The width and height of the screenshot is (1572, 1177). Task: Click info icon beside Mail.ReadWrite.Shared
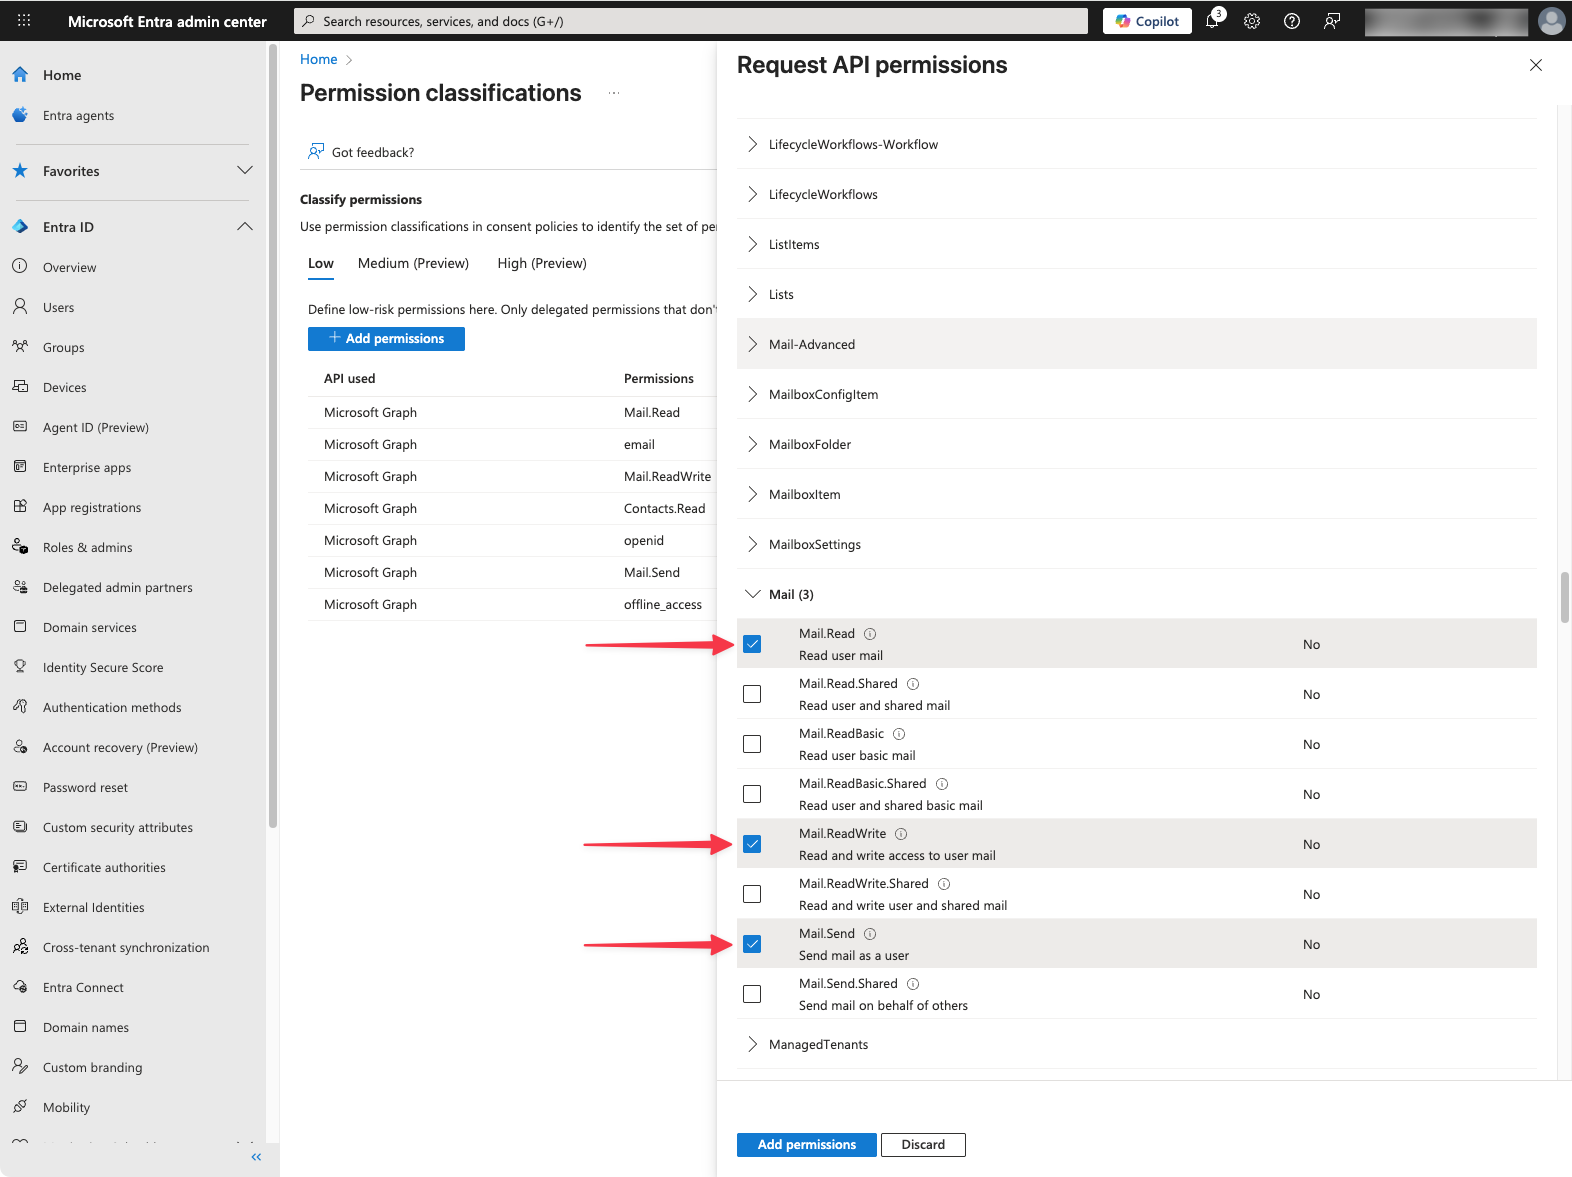click(x=944, y=884)
